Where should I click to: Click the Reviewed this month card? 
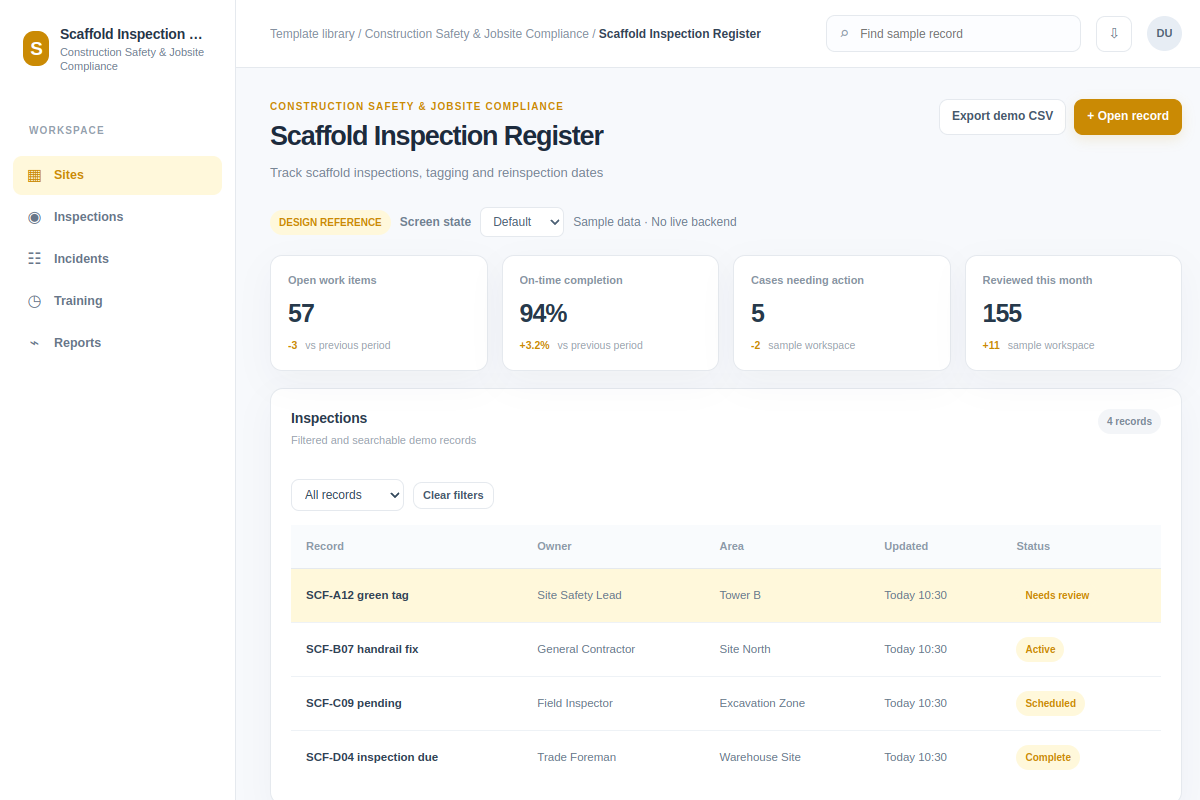pos(1073,313)
